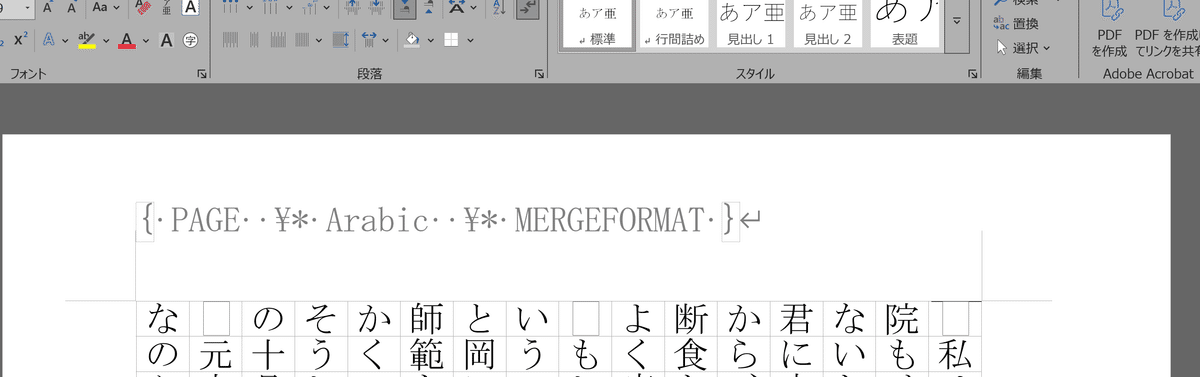
Task: Click the bullets list icon
Action: pos(231,7)
